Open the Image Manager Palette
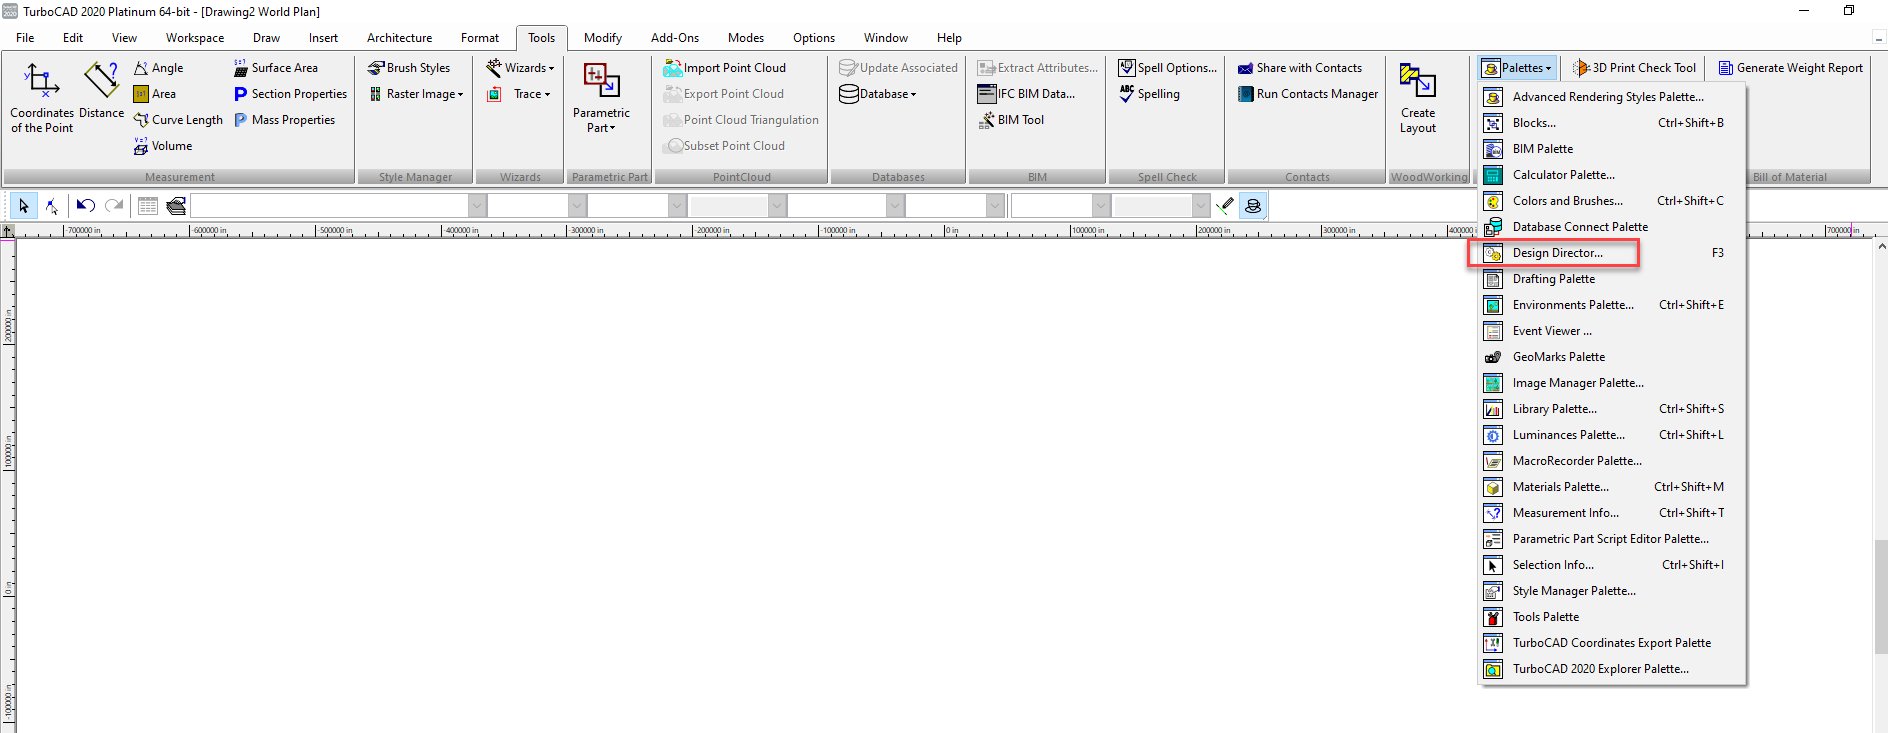Image resolution: width=1888 pixels, height=733 pixels. 1612,383
